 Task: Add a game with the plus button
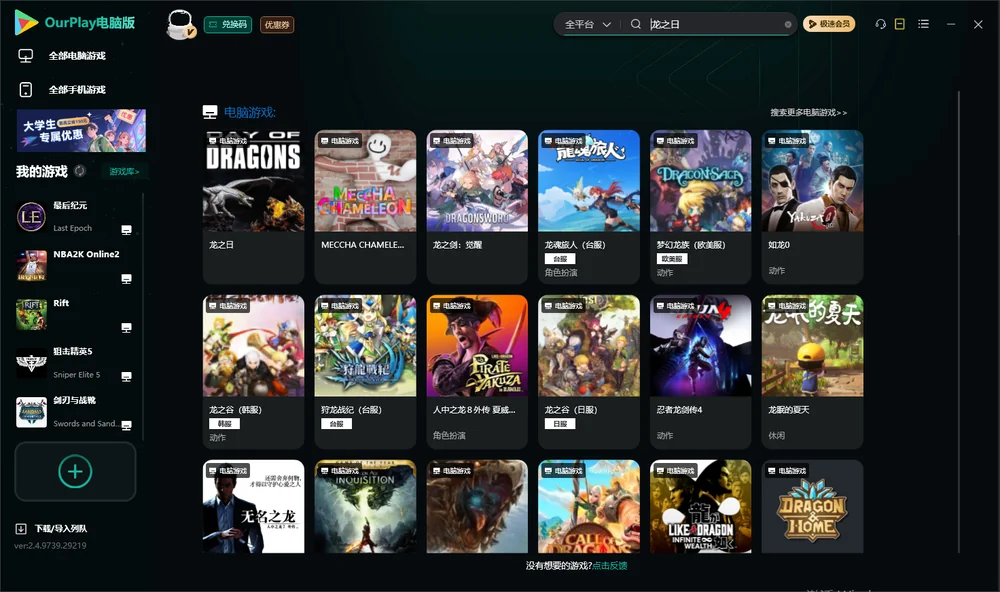pos(75,471)
